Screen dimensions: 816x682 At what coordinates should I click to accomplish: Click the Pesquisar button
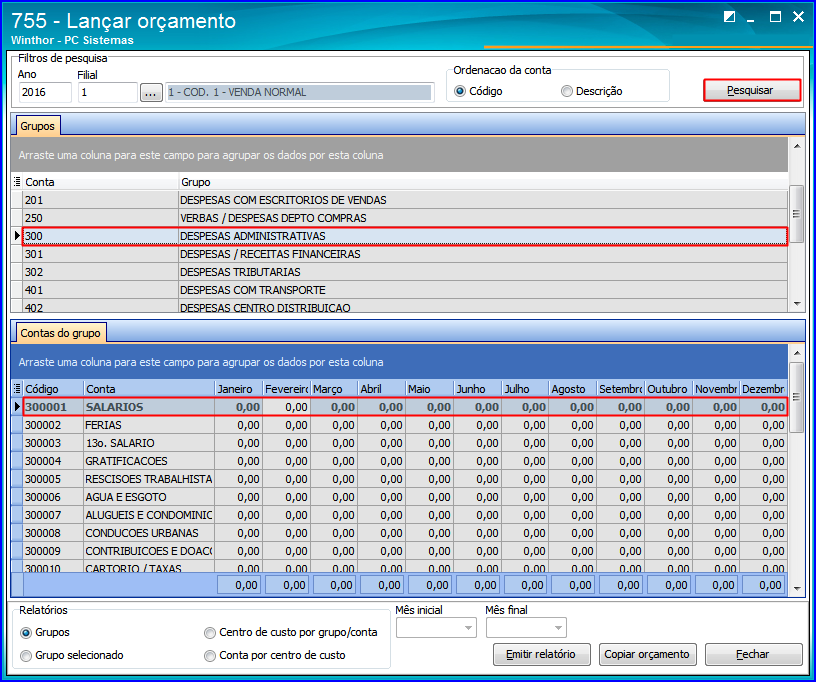point(752,90)
